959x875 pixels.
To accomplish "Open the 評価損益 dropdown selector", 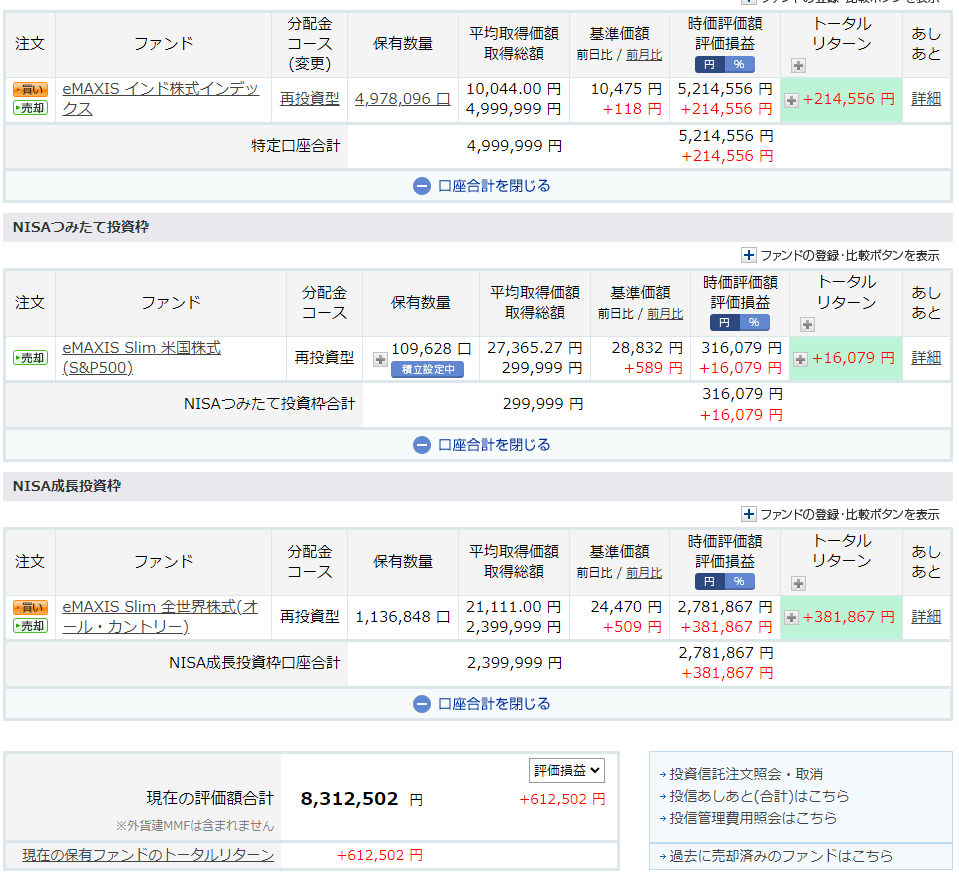I will point(566,770).
